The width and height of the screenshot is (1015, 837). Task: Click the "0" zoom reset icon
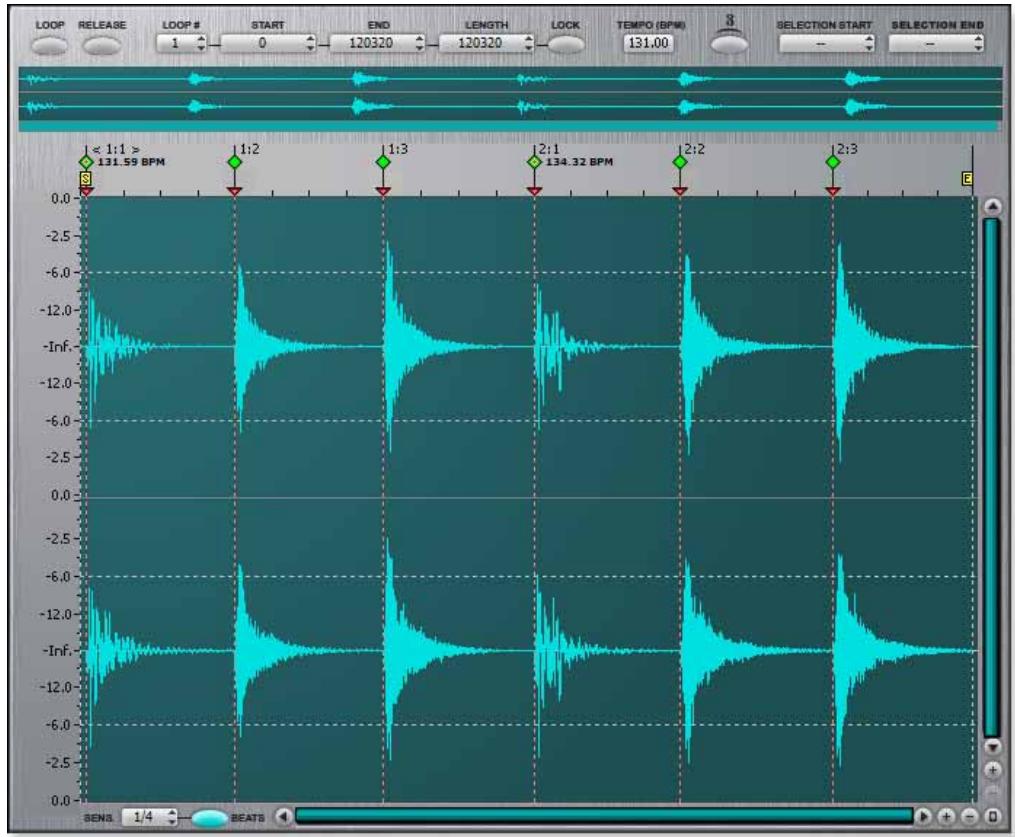point(991,816)
